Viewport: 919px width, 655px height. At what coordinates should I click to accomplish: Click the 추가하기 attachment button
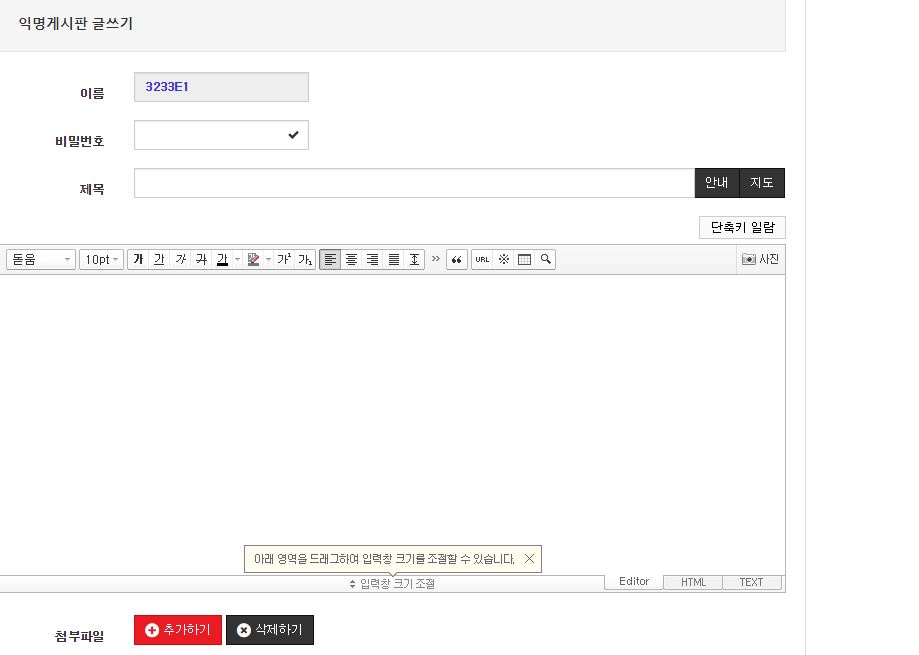click(x=178, y=630)
